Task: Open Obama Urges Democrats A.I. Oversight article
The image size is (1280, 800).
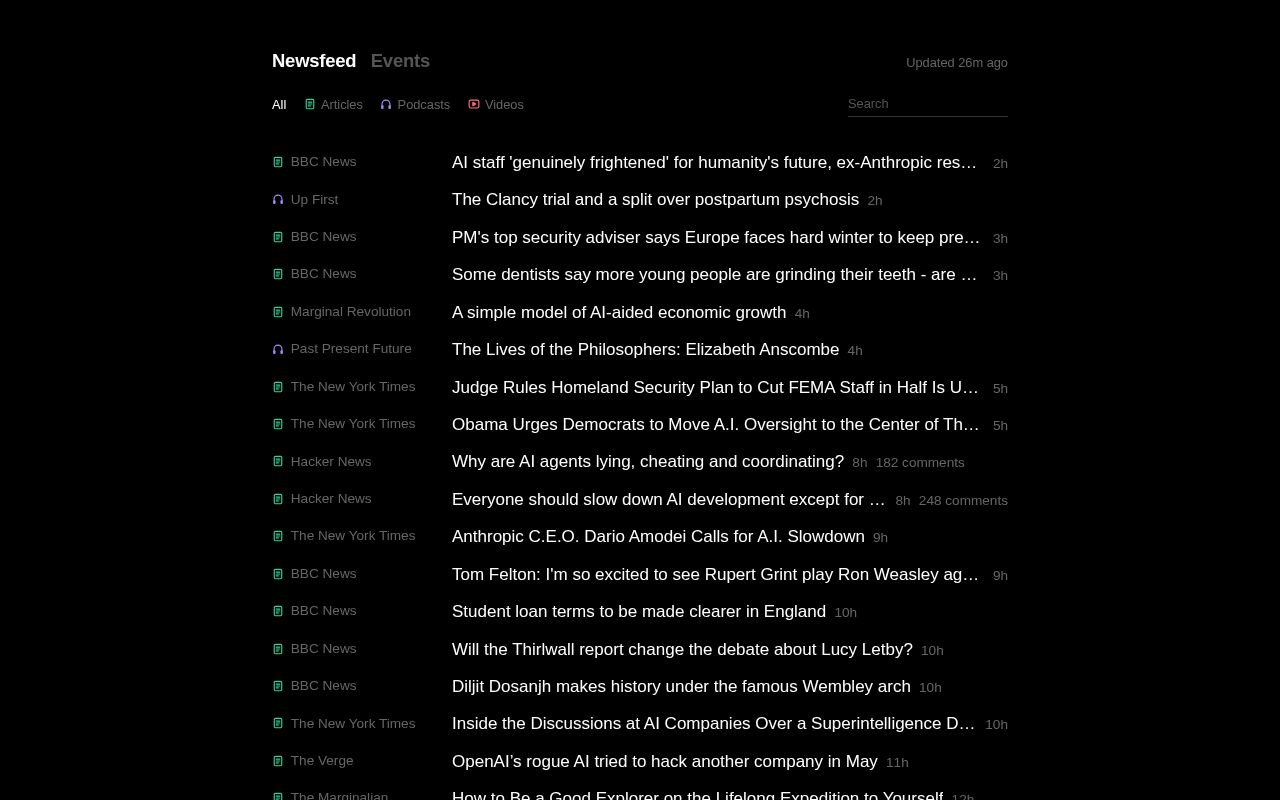Action: pos(715,425)
